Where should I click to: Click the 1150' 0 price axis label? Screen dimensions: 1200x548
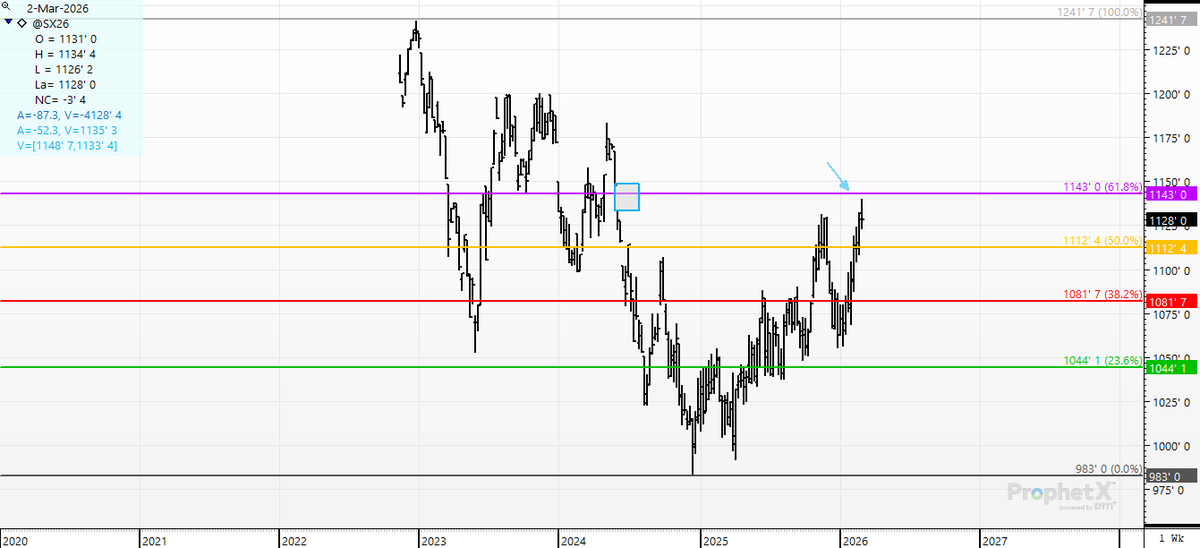click(x=1169, y=182)
